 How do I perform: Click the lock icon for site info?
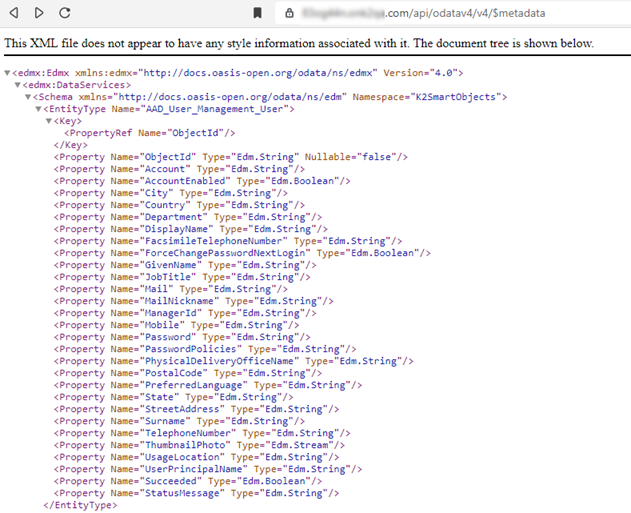[x=290, y=13]
